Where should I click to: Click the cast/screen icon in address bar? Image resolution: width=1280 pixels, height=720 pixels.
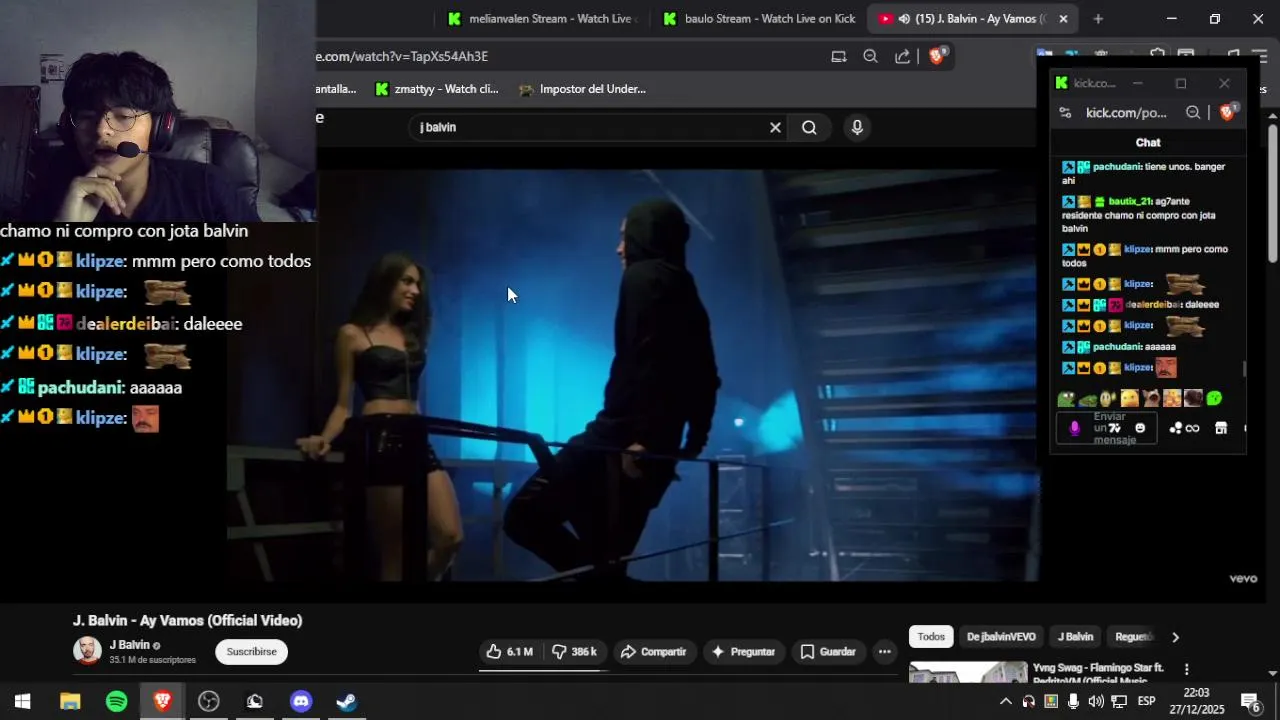click(838, 56)
